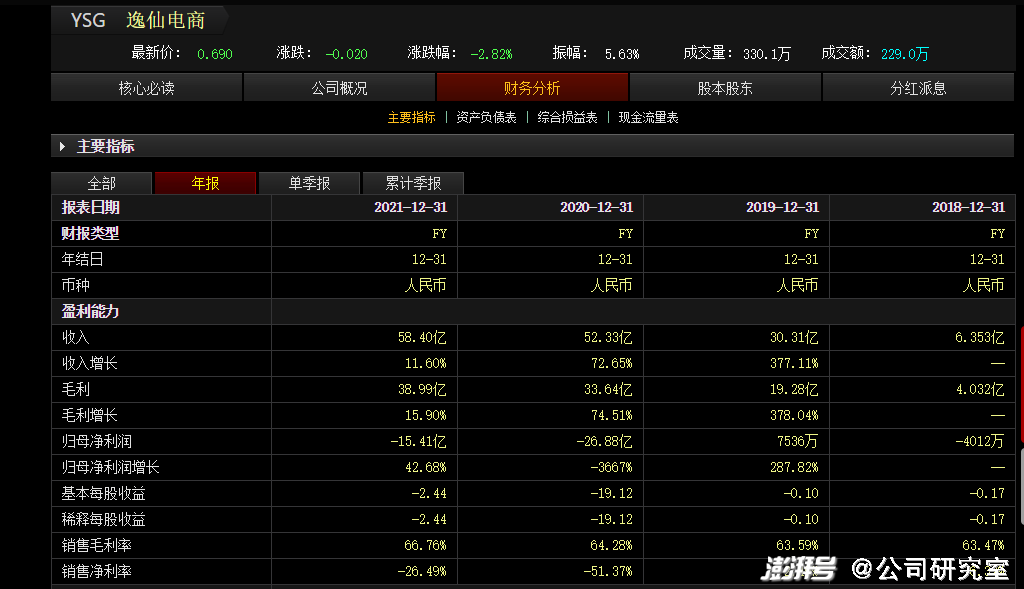The height and width of the screenshot is (589, 1024).
Task: Switch report filter to 全部
Action: (x=101, y=183)
